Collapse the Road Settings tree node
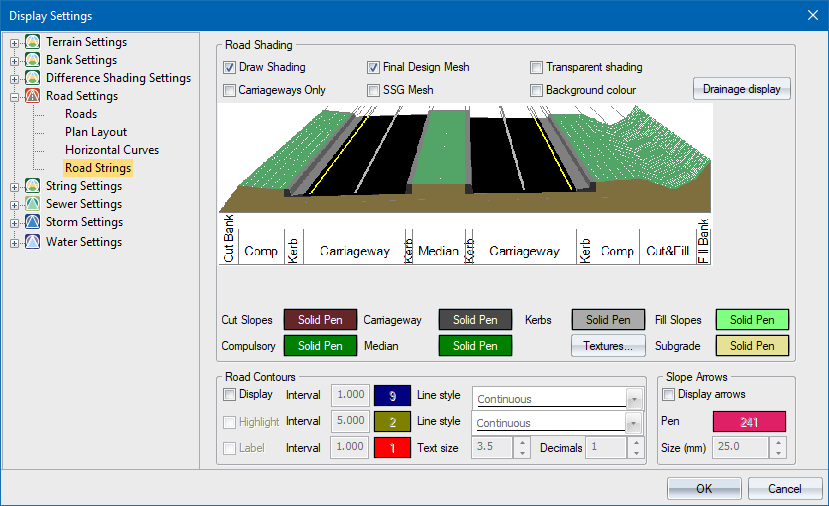Screen dimensions: 829x506 click(14, 97)
